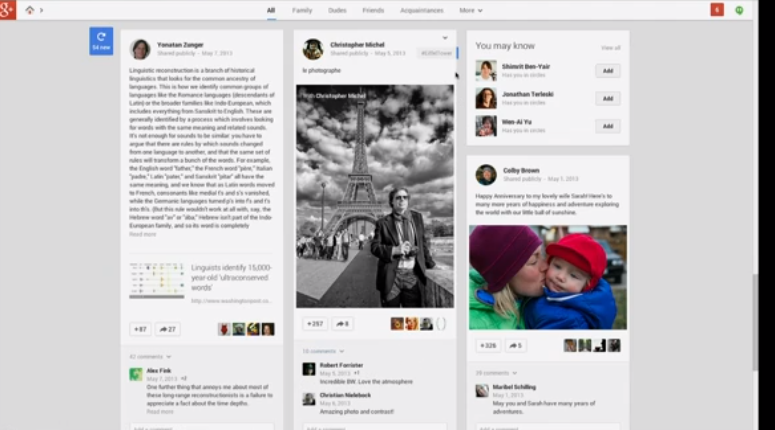Plus-one Yonatan's post with +87 button

(x=140, y=329)
